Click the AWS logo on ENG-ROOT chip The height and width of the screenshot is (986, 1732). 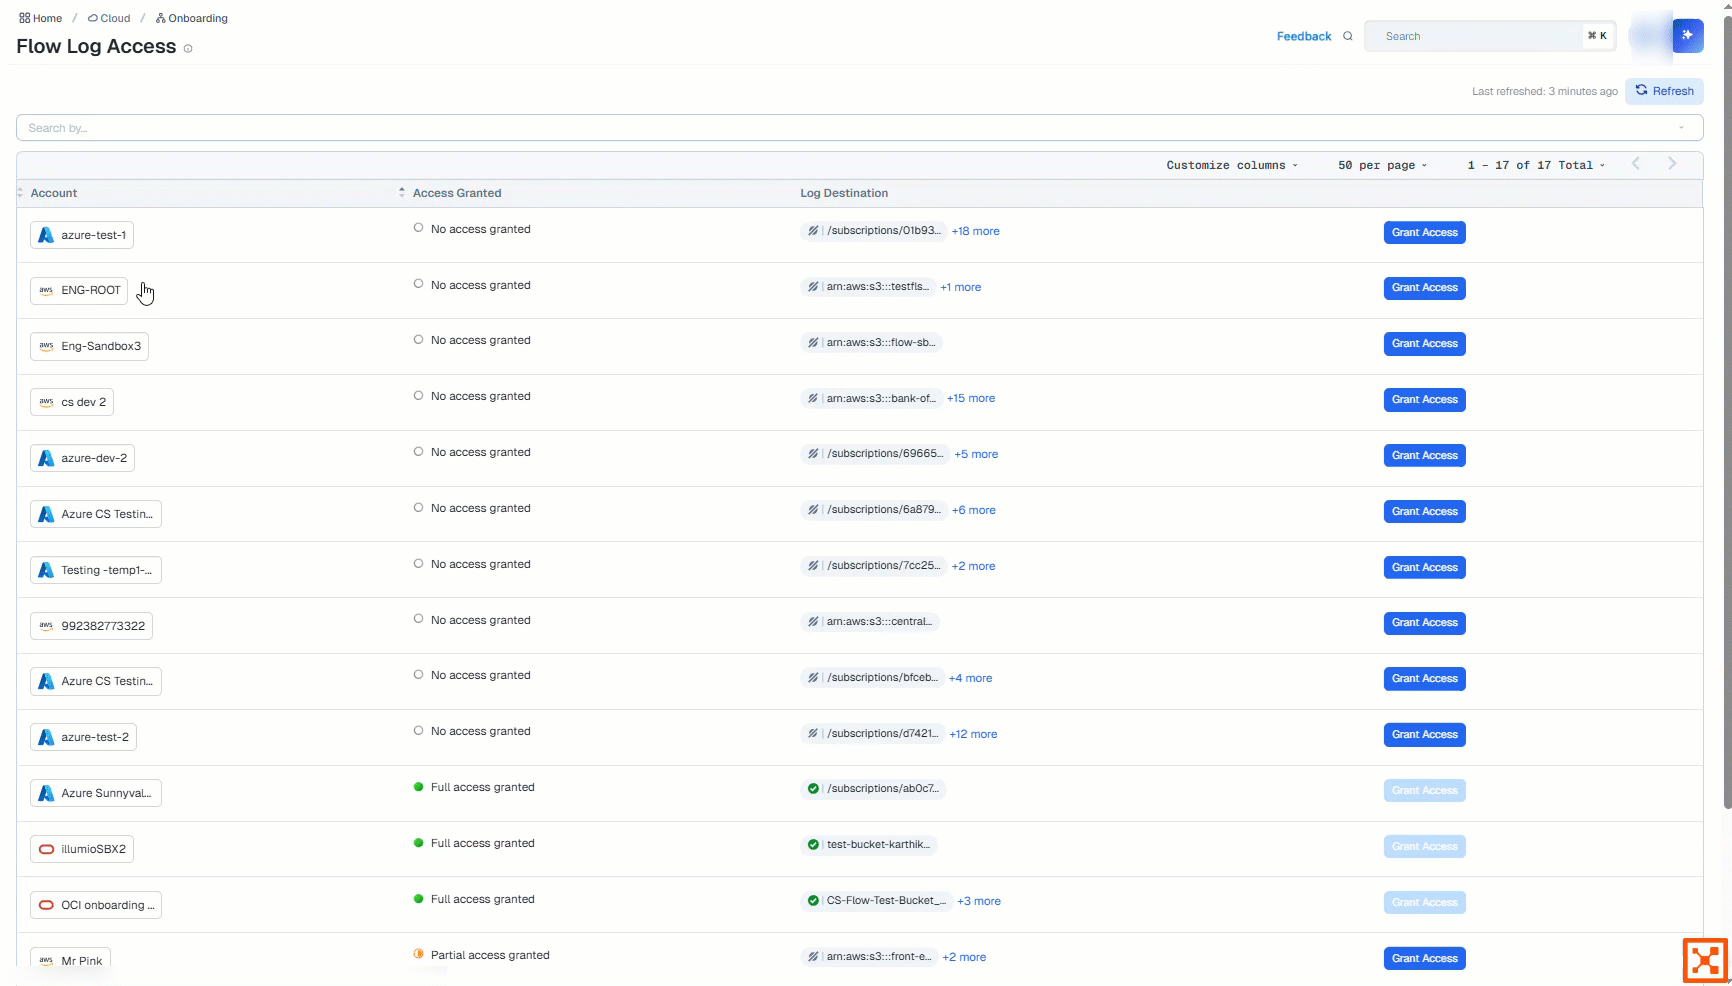pos(46,290)
